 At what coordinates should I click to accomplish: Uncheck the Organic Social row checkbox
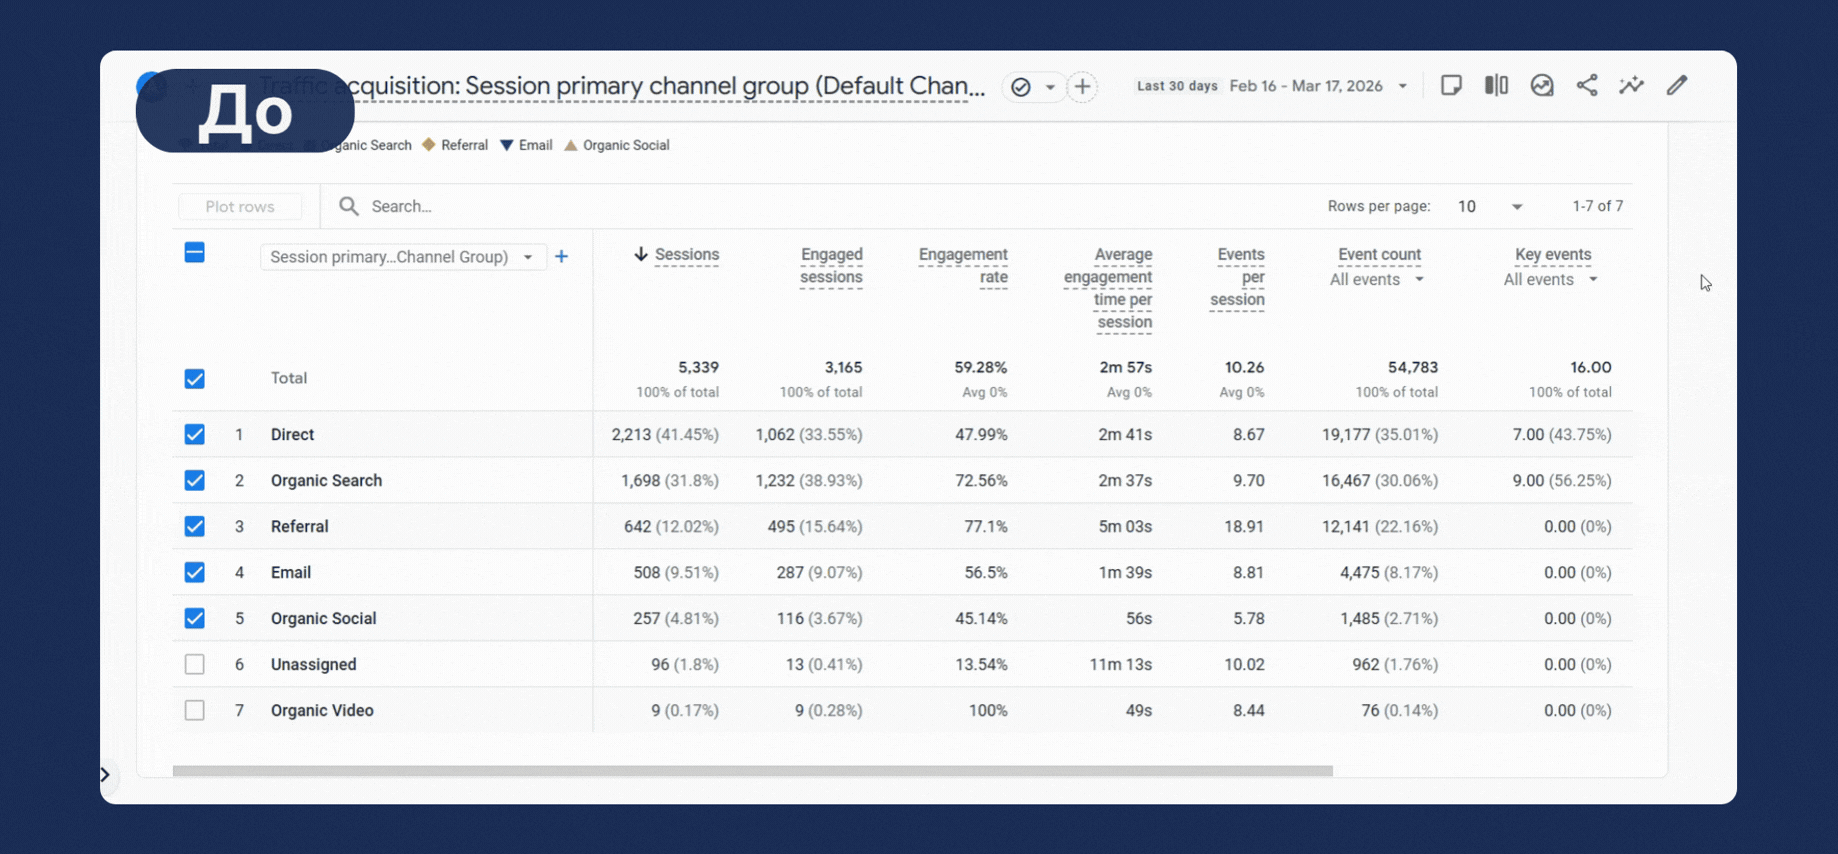point(195,619)
